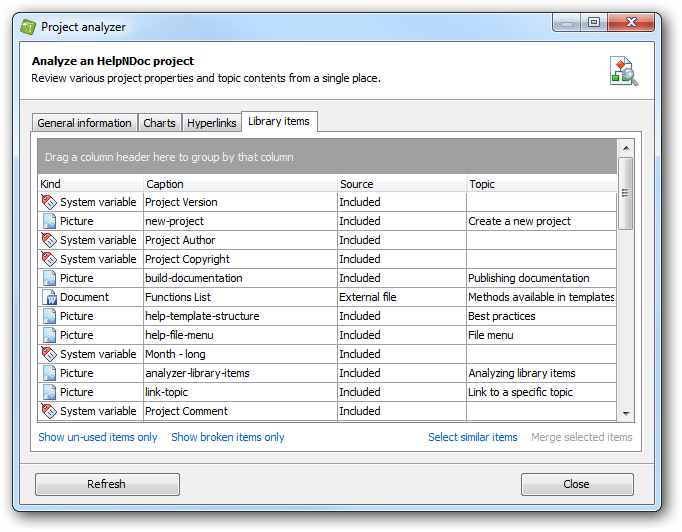Image resolution: width=682 pixels, height=532 pixels.
Task: Click the Word document icon for Functions List
Action: pos(49,297)
